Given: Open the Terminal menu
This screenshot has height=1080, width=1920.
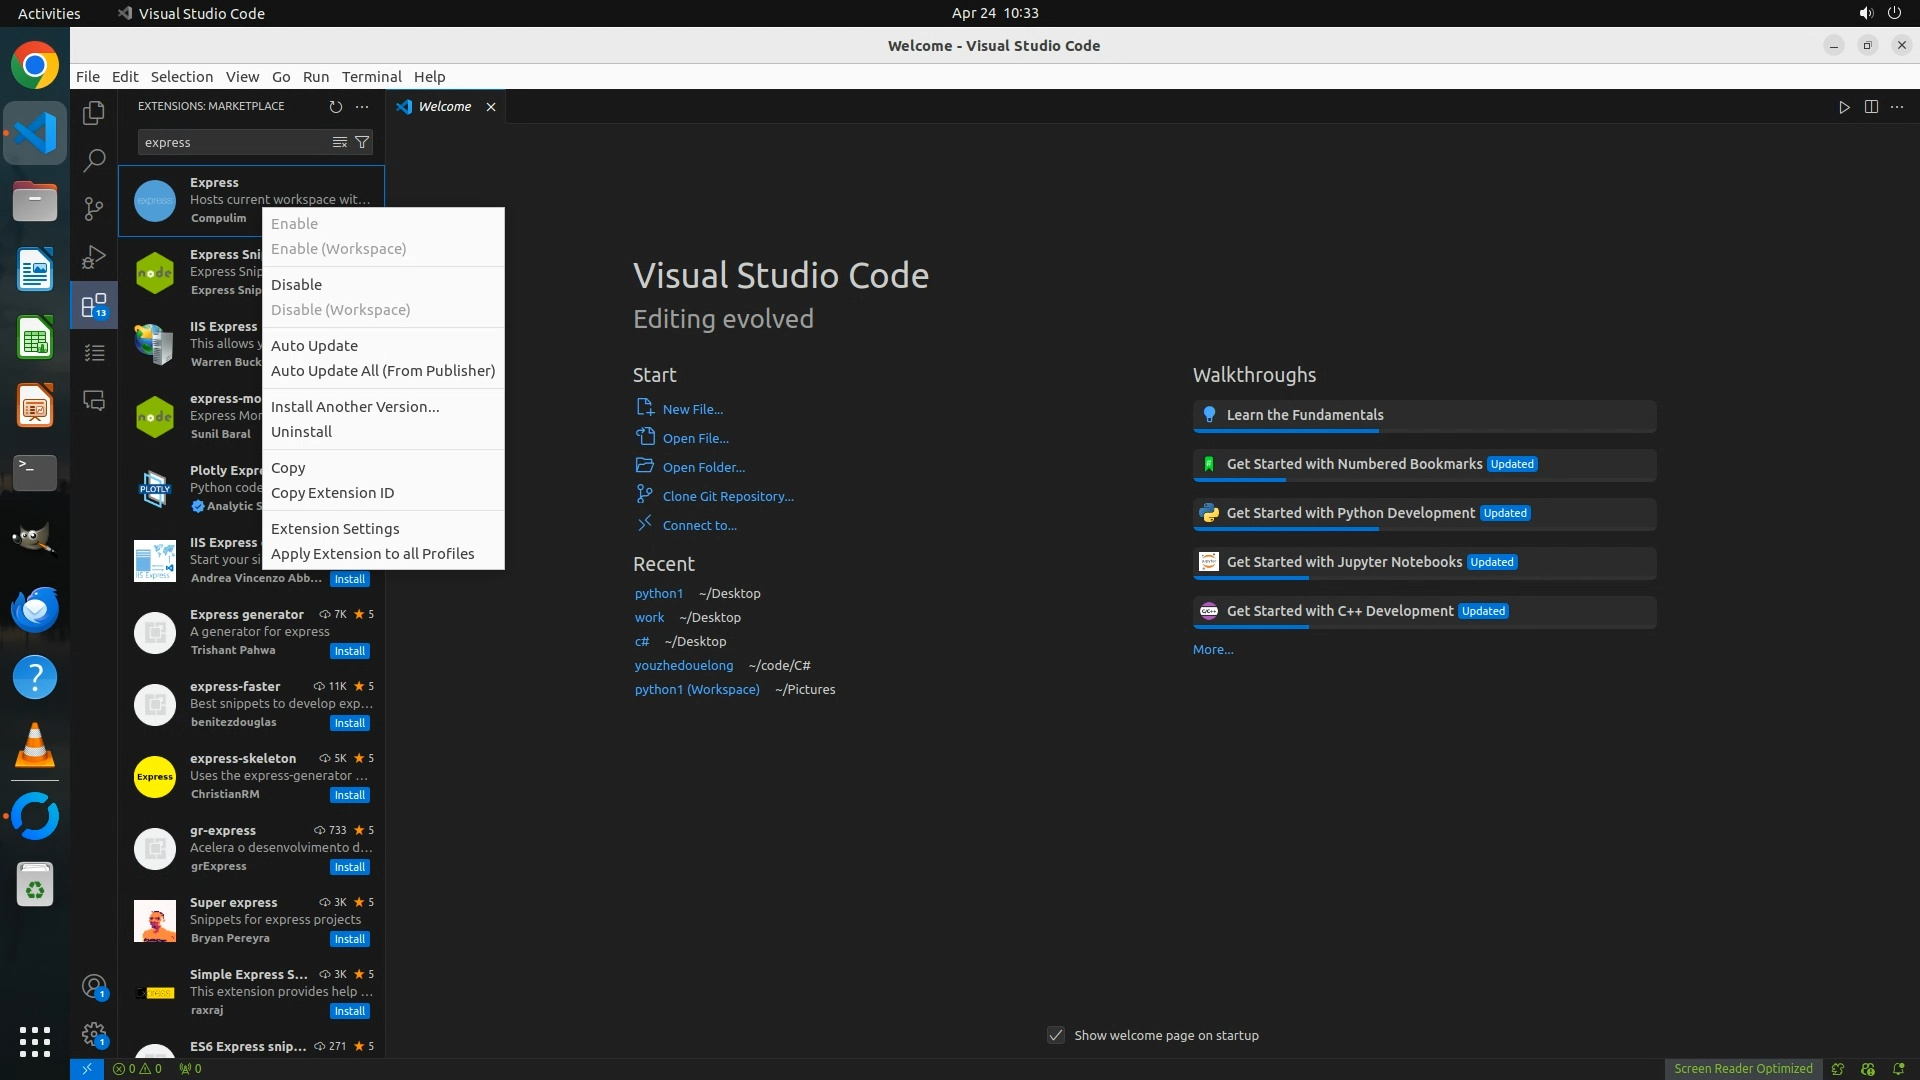Looking at the screenshot, I should click(x=371, y=76).
